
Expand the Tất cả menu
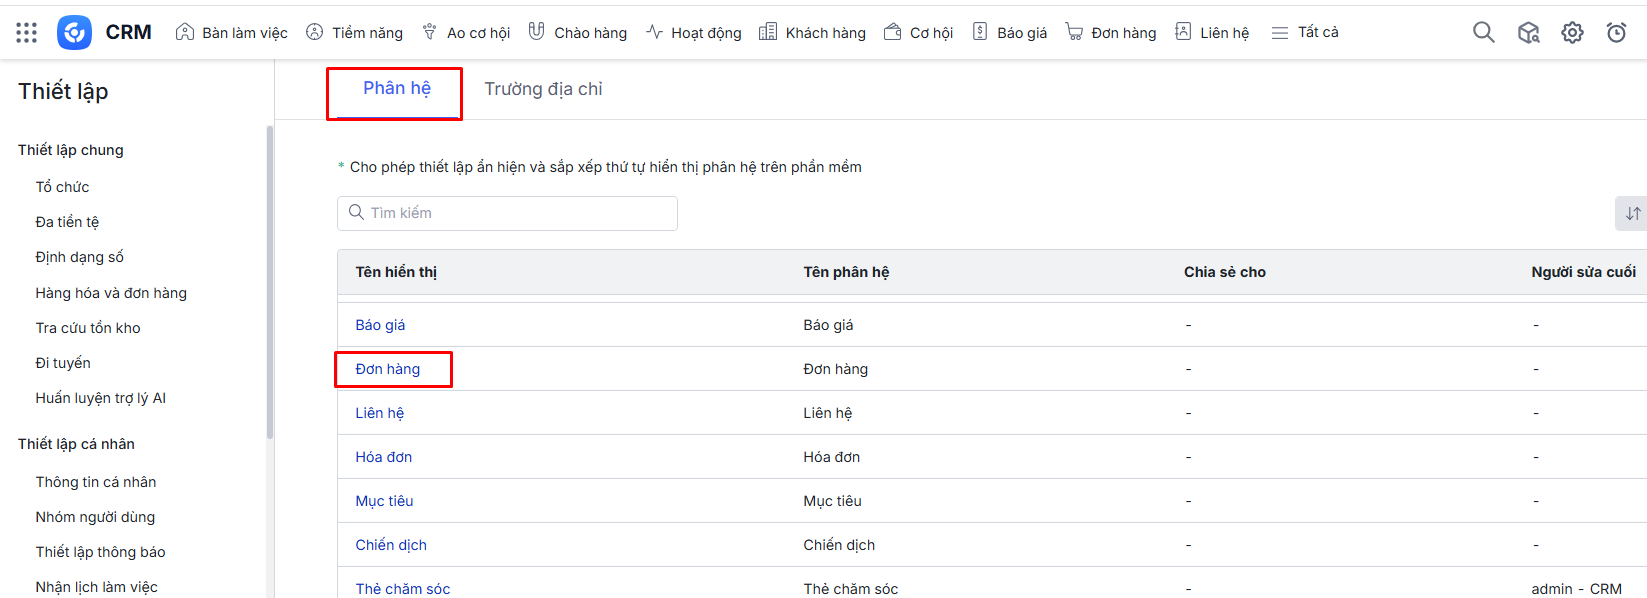(x=1305, y=33)
